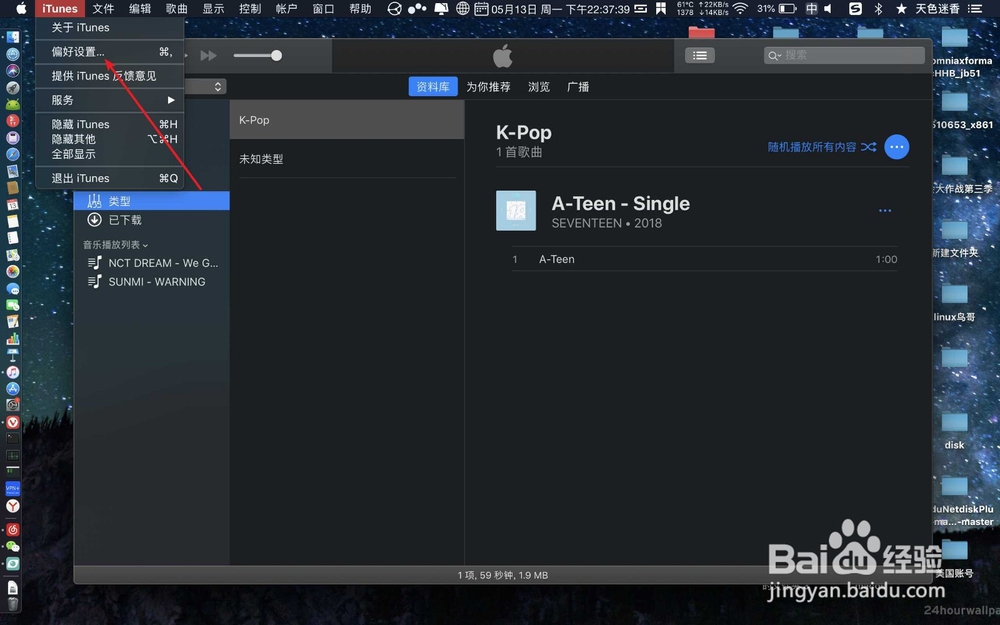
Task: Open the Apple menu
Action: tap(21, 8)
